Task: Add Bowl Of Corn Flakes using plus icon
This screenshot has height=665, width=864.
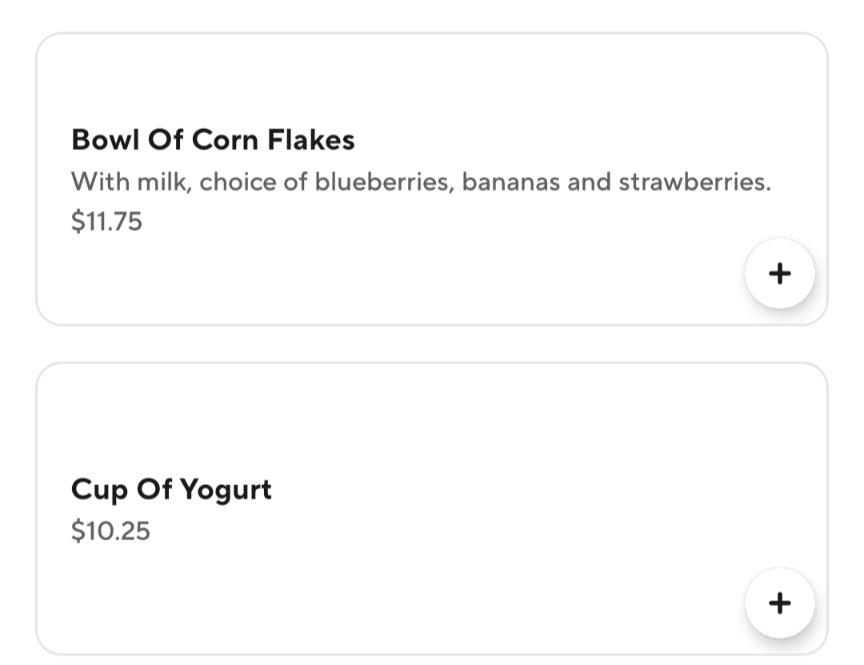Action: pyautogui.click(x=779, y=273)
